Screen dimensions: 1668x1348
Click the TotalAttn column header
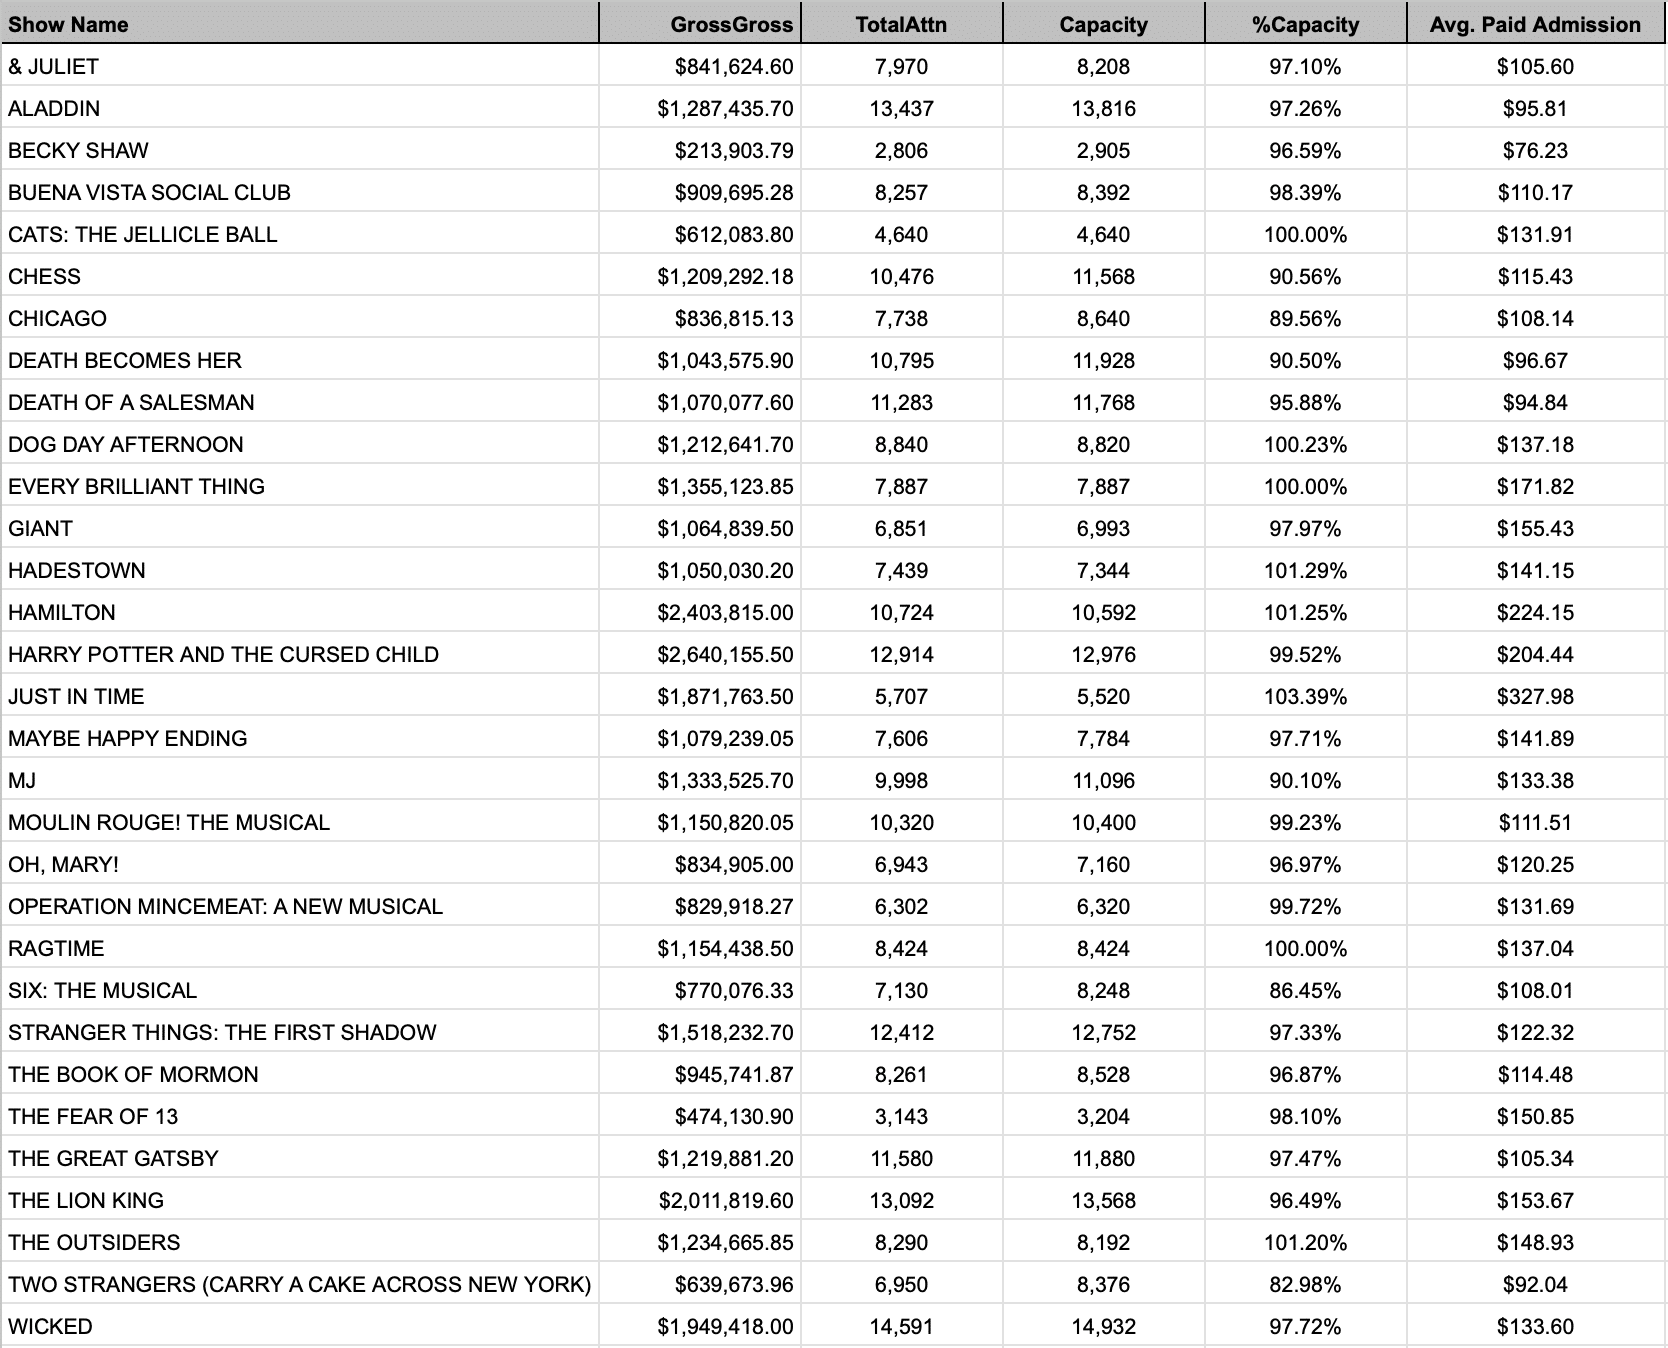[x=901, y=25]
